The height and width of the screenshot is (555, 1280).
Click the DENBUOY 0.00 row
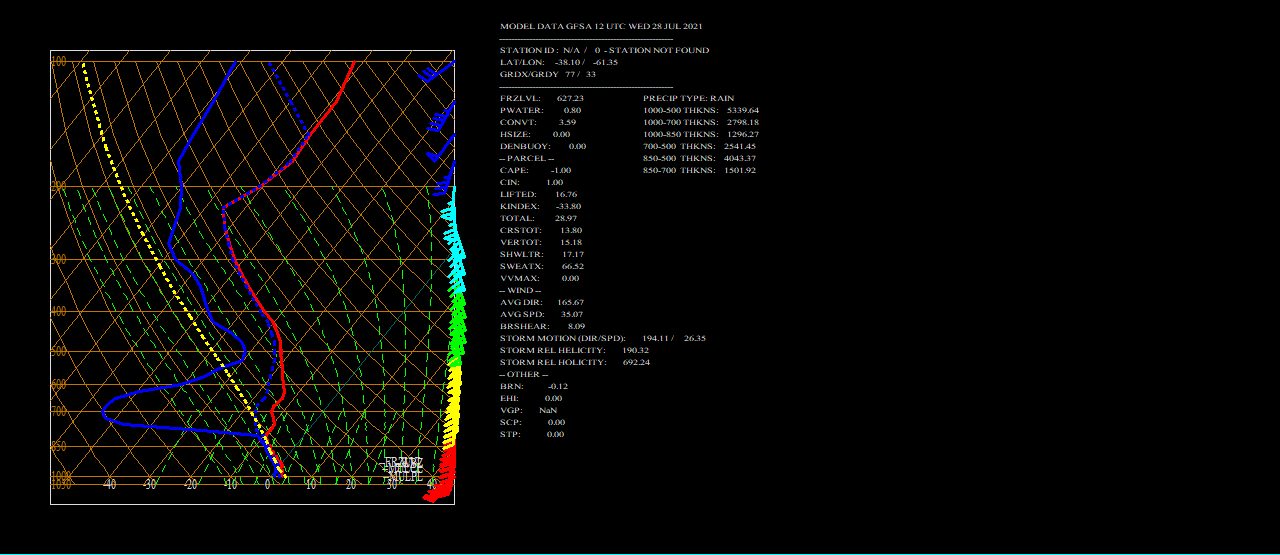tap(543, 146)
